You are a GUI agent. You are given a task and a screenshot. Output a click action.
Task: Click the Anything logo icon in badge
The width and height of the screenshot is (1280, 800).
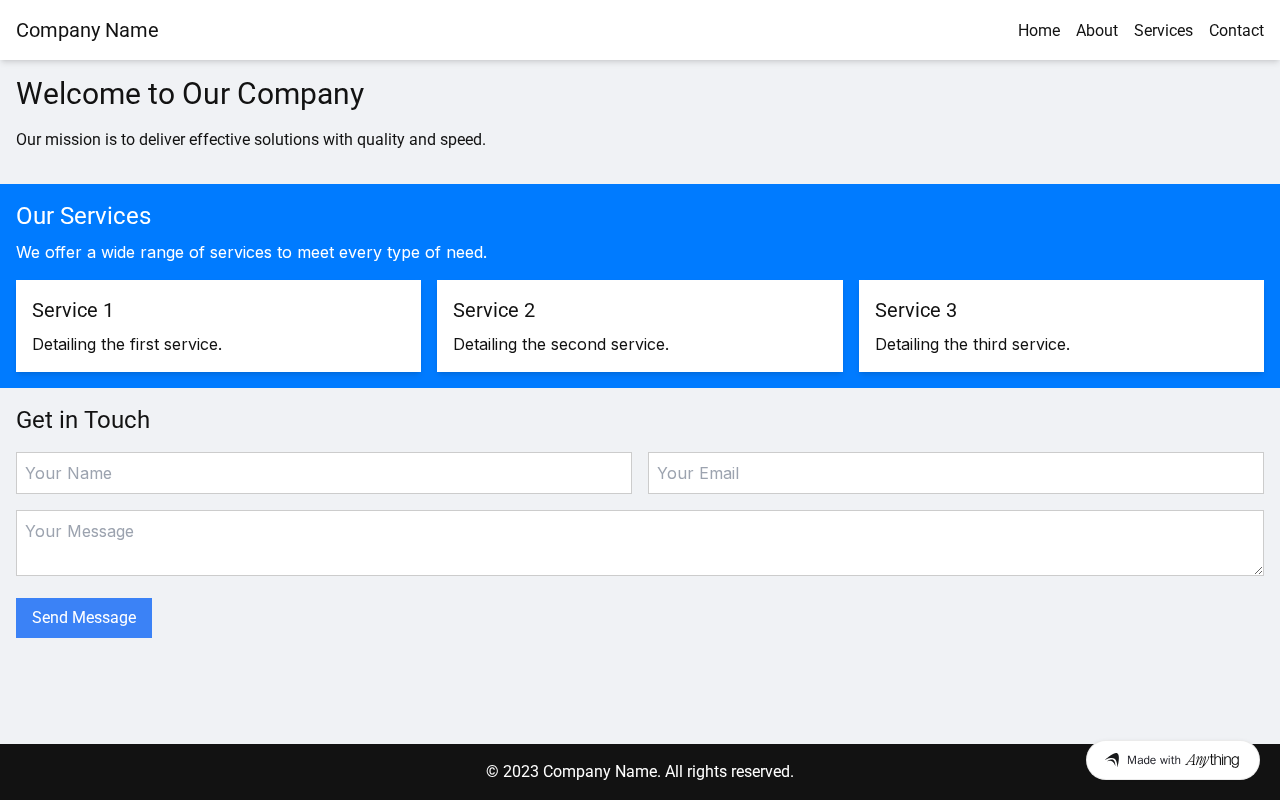[1112, 760]
